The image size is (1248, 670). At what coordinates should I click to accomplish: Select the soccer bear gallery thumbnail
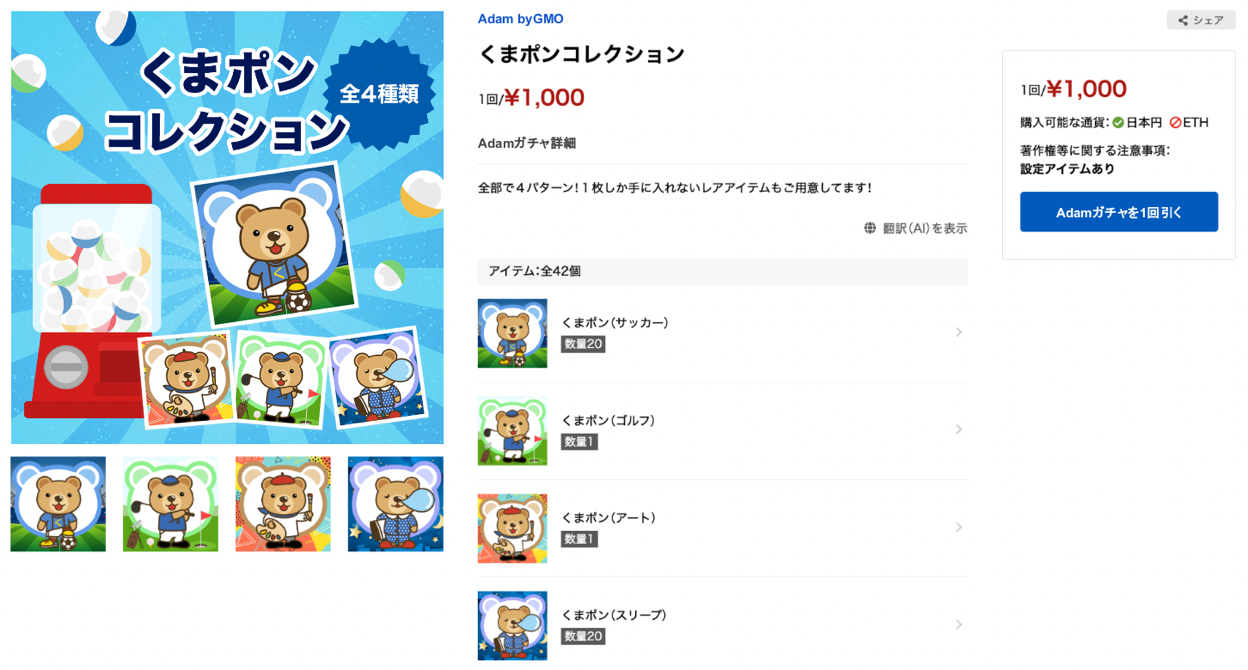[x=58, y=504]
